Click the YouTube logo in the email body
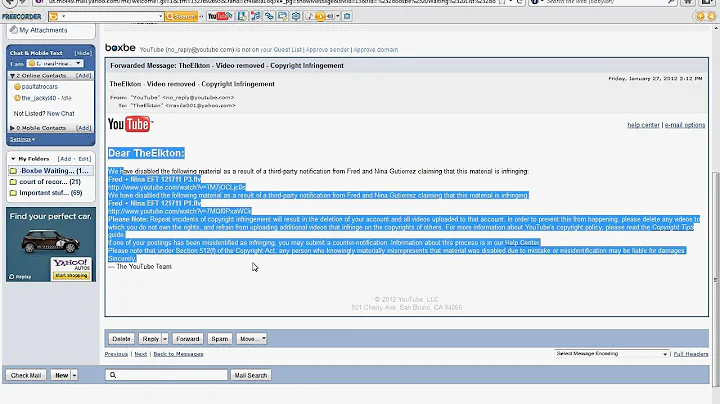 130,124
